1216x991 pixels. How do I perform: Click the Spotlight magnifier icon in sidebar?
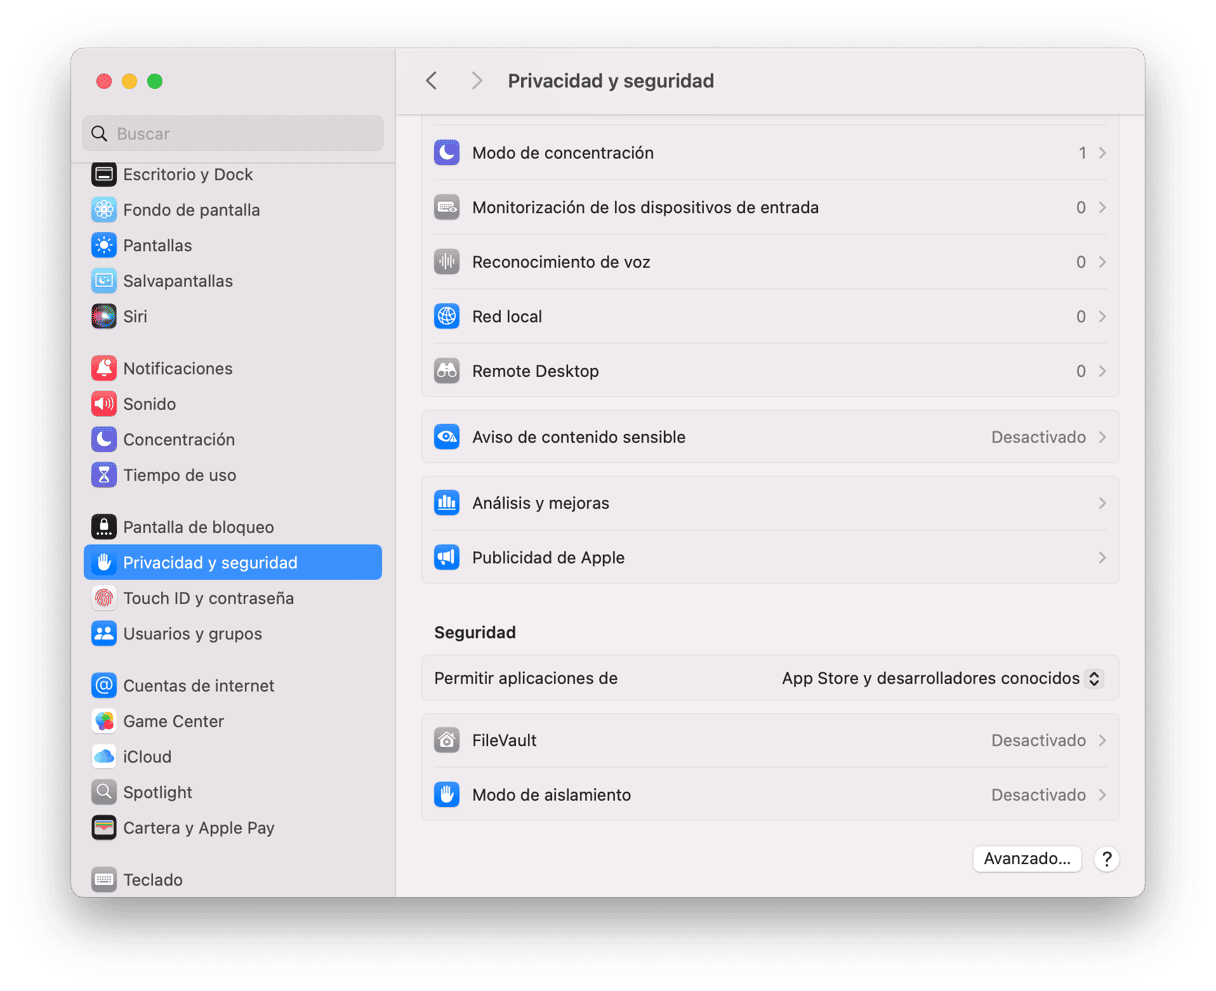[104, 792]
